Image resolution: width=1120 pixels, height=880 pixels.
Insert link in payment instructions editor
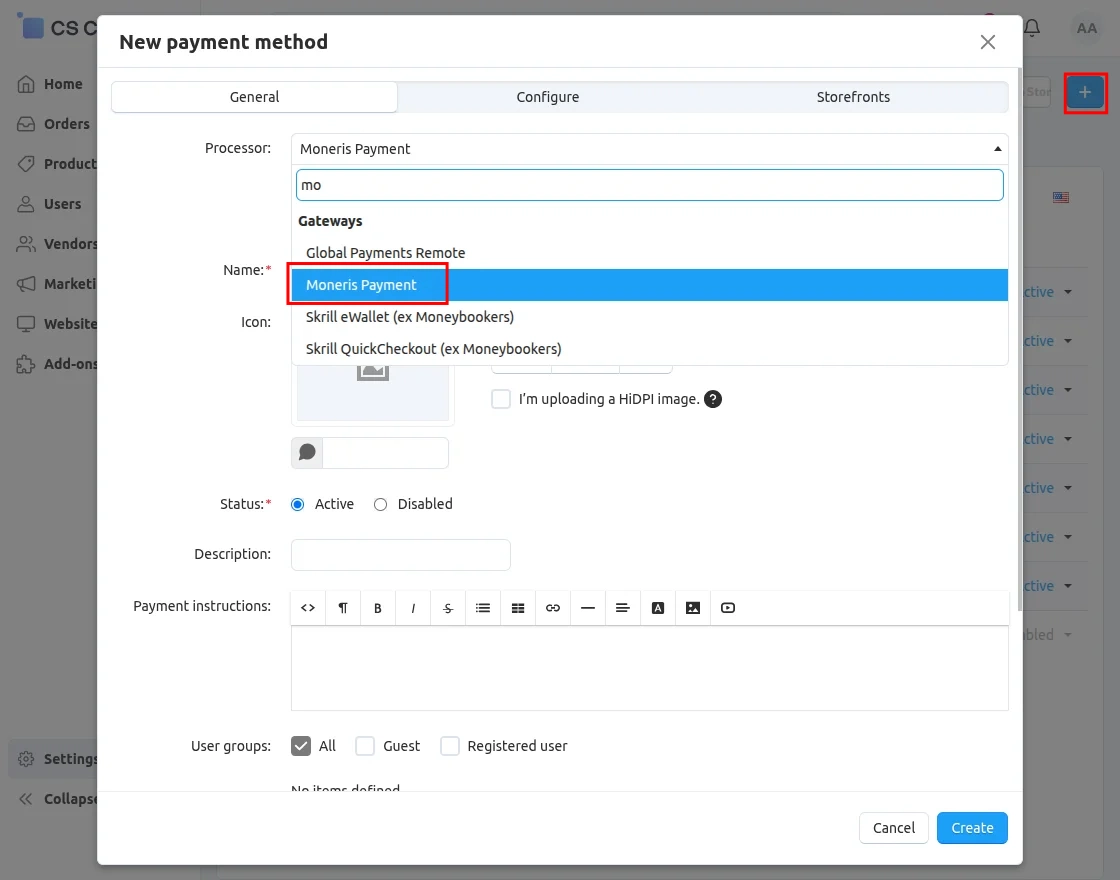[x=553, y=608]
